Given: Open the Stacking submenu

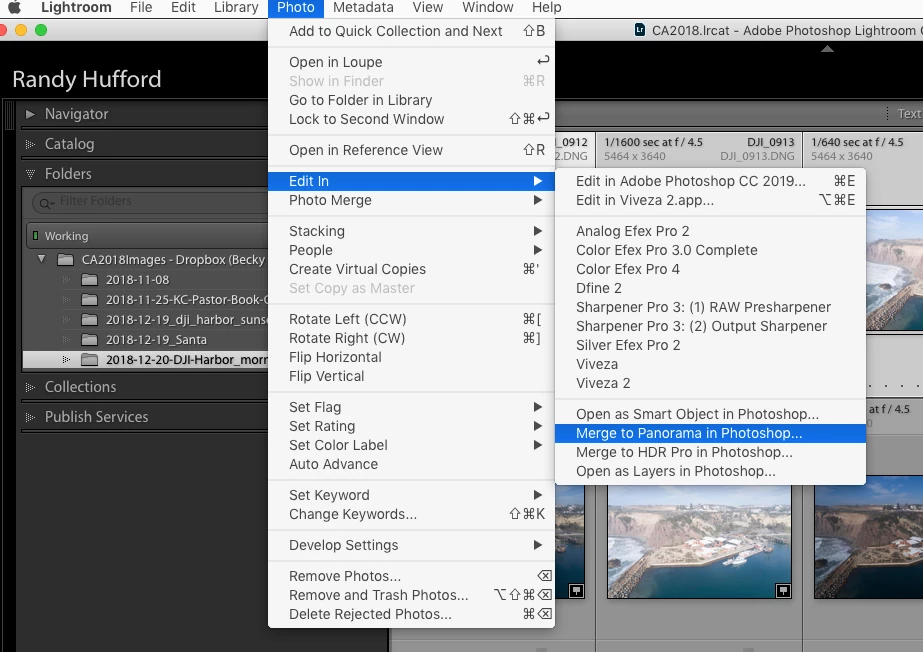Looking at the screenshot, I should click(411, 231).
